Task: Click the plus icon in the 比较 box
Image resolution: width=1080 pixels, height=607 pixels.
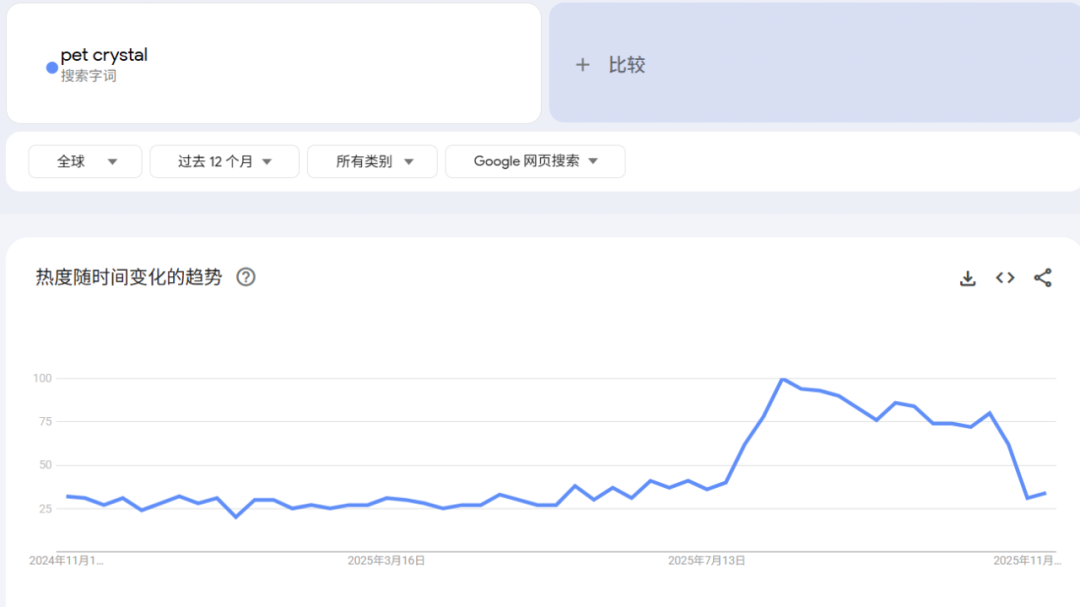Action: (583, 64)
